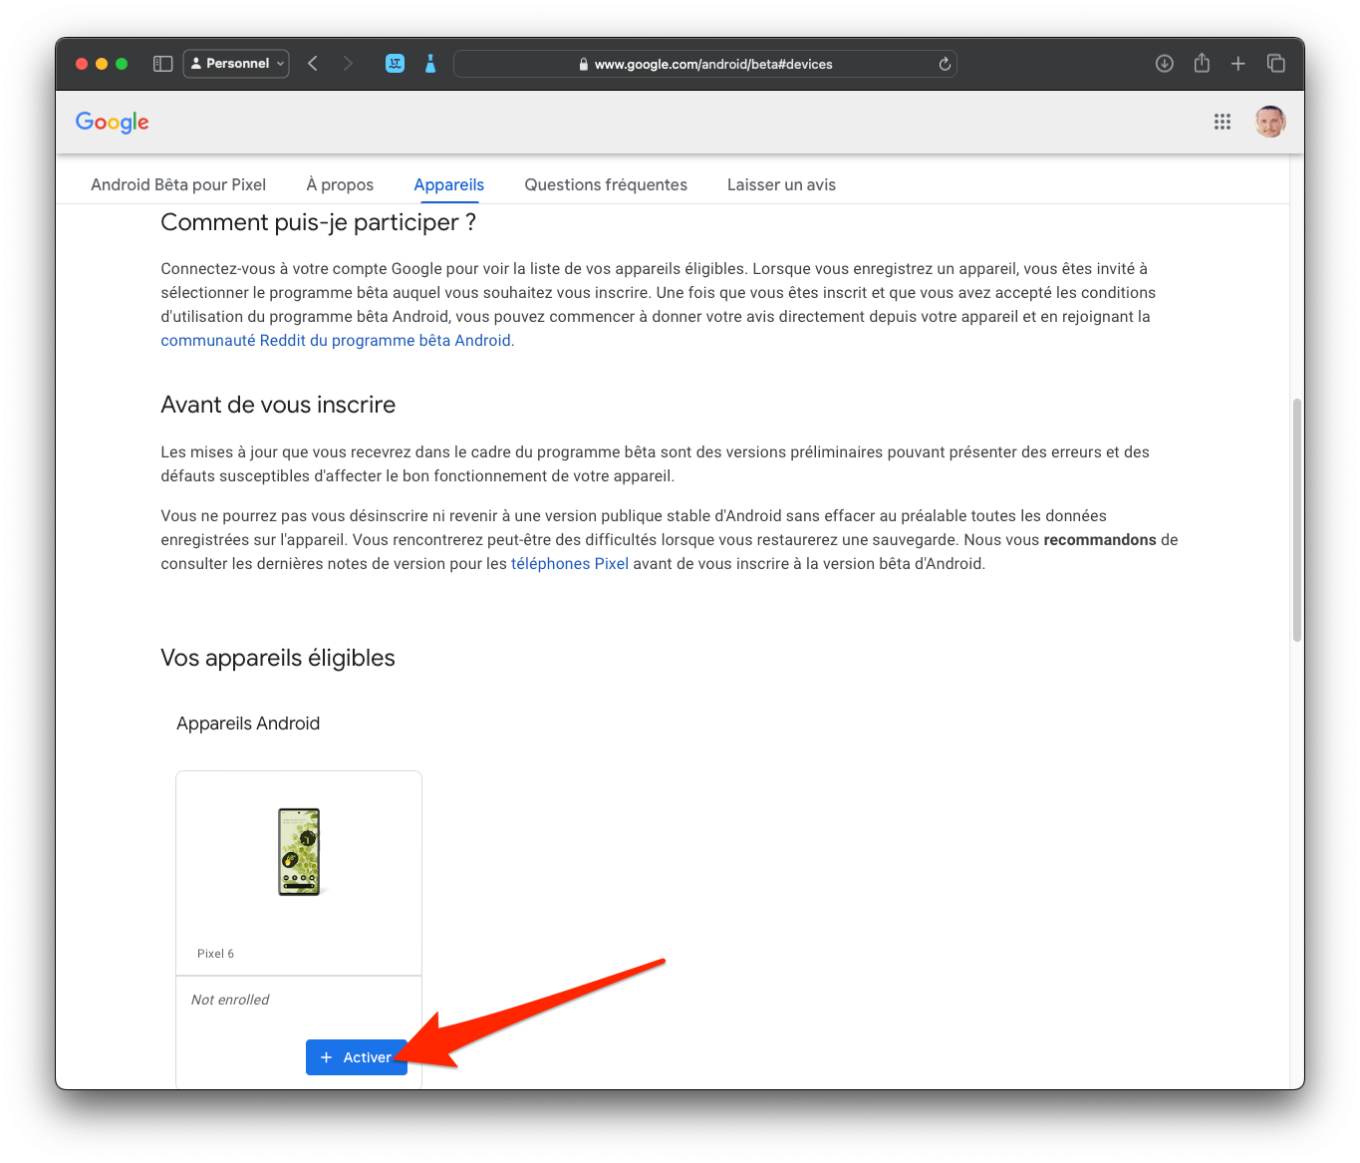Open the téléphones Pixel link

570,564
